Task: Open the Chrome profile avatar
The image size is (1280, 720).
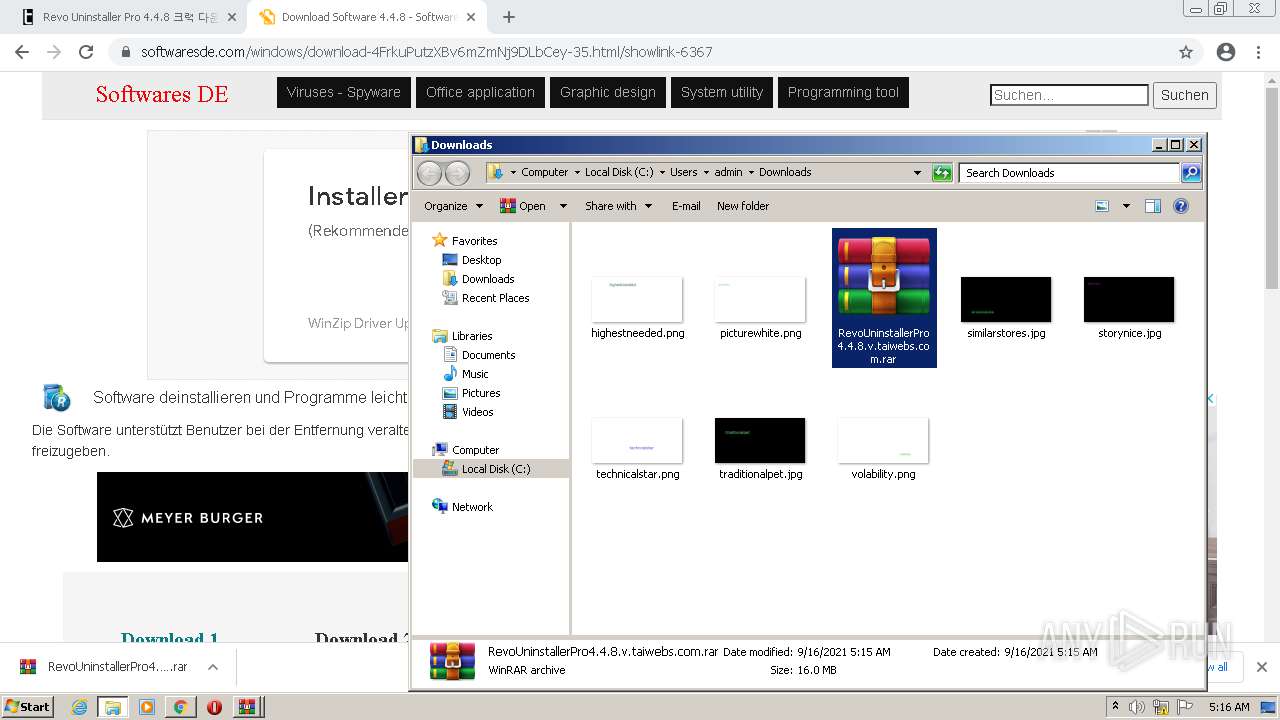Action: (x=1226, y=52)
